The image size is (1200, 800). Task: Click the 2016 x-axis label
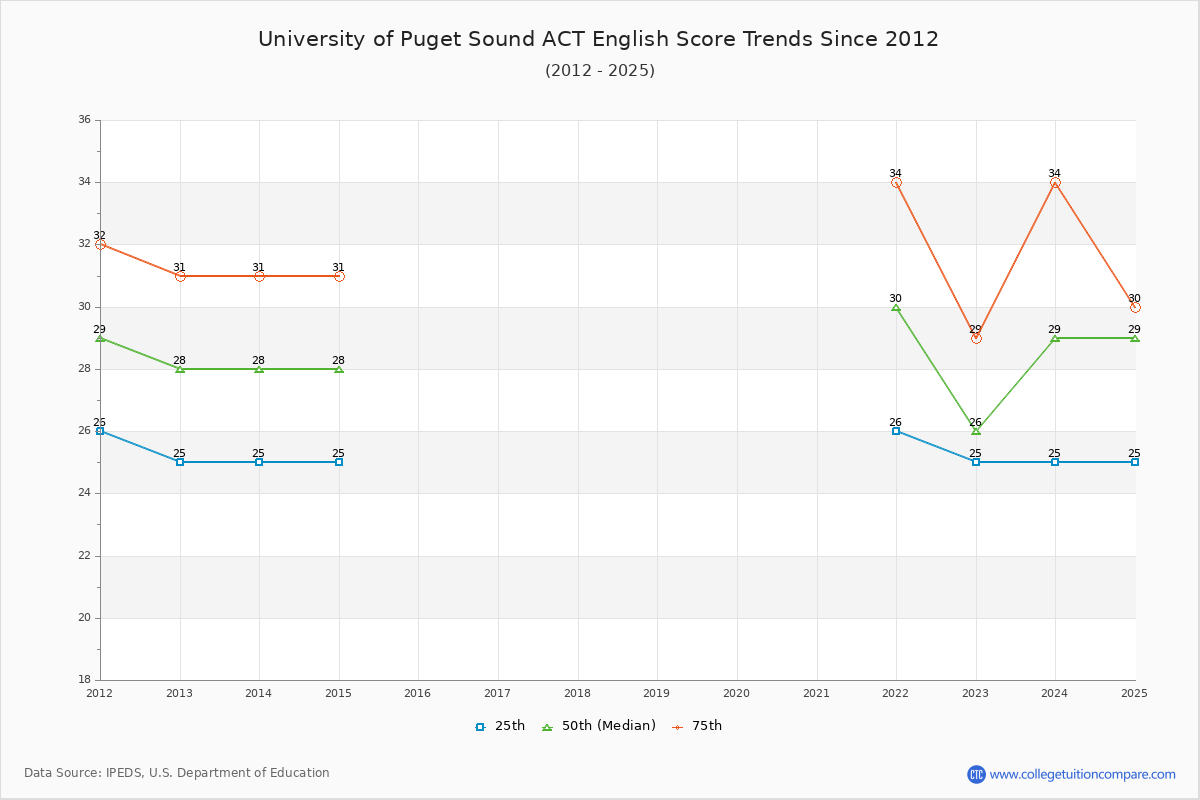click(418, 693)
